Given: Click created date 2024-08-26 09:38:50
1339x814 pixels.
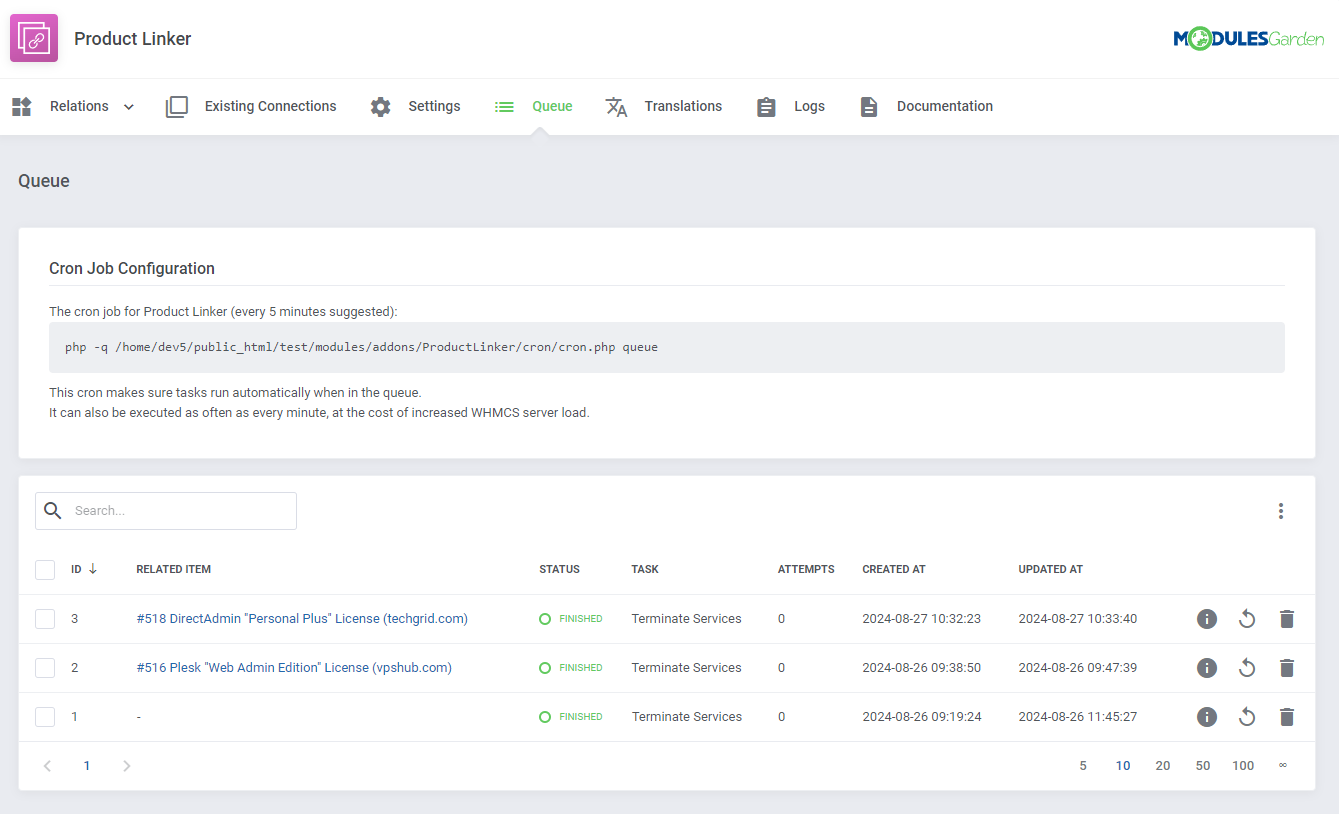Looking at the screenshot, I should [x=922, y=668].
